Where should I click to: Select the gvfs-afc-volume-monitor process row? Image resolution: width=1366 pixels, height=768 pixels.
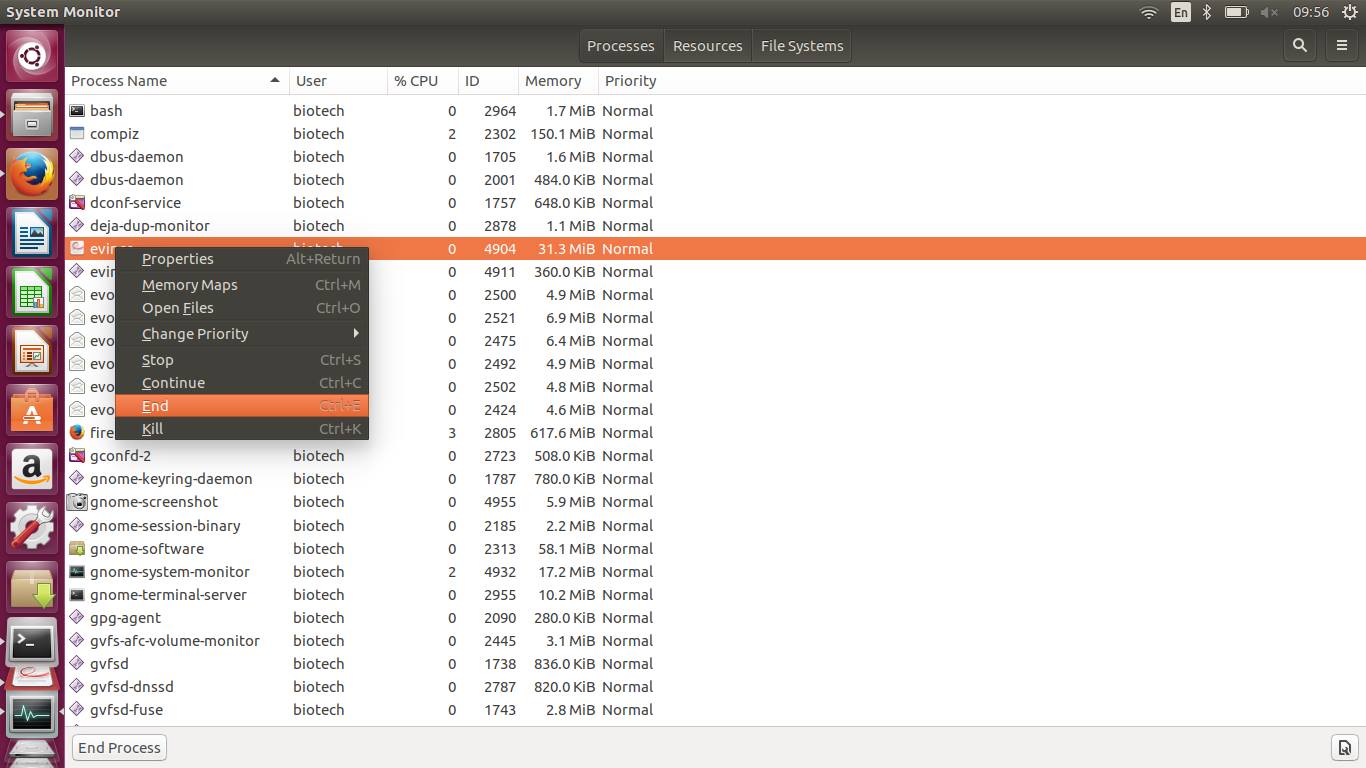pos(715,640)
